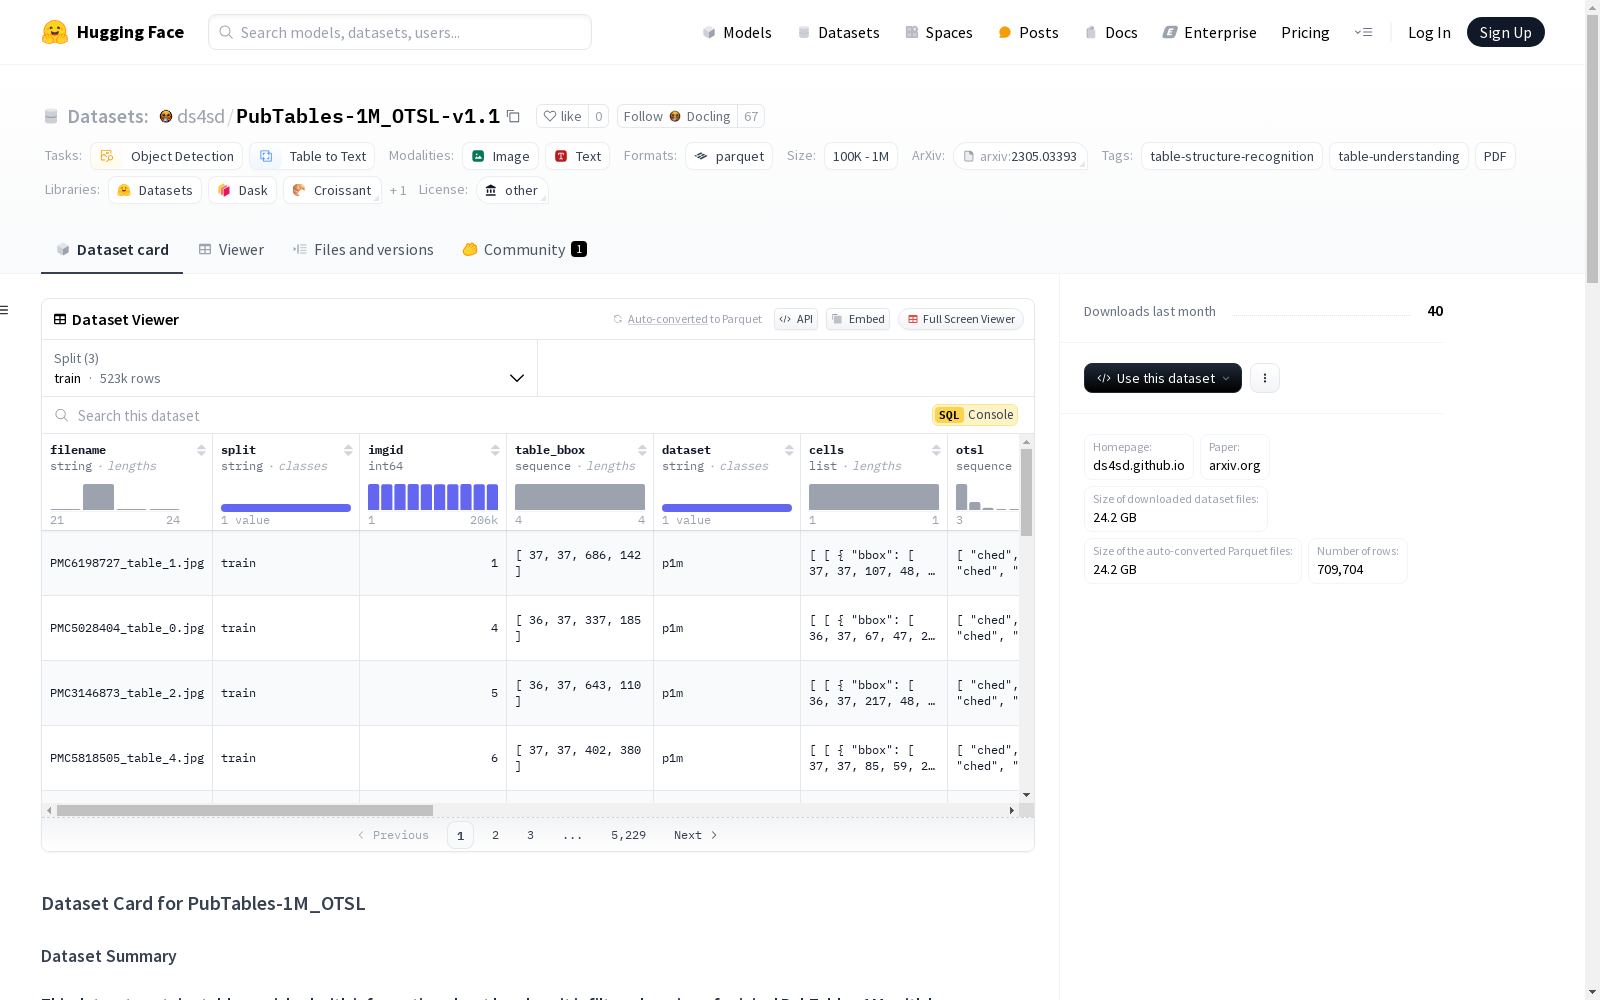Open the extra navigation menu icon beside Pricing

click(x=1363, y=32)
